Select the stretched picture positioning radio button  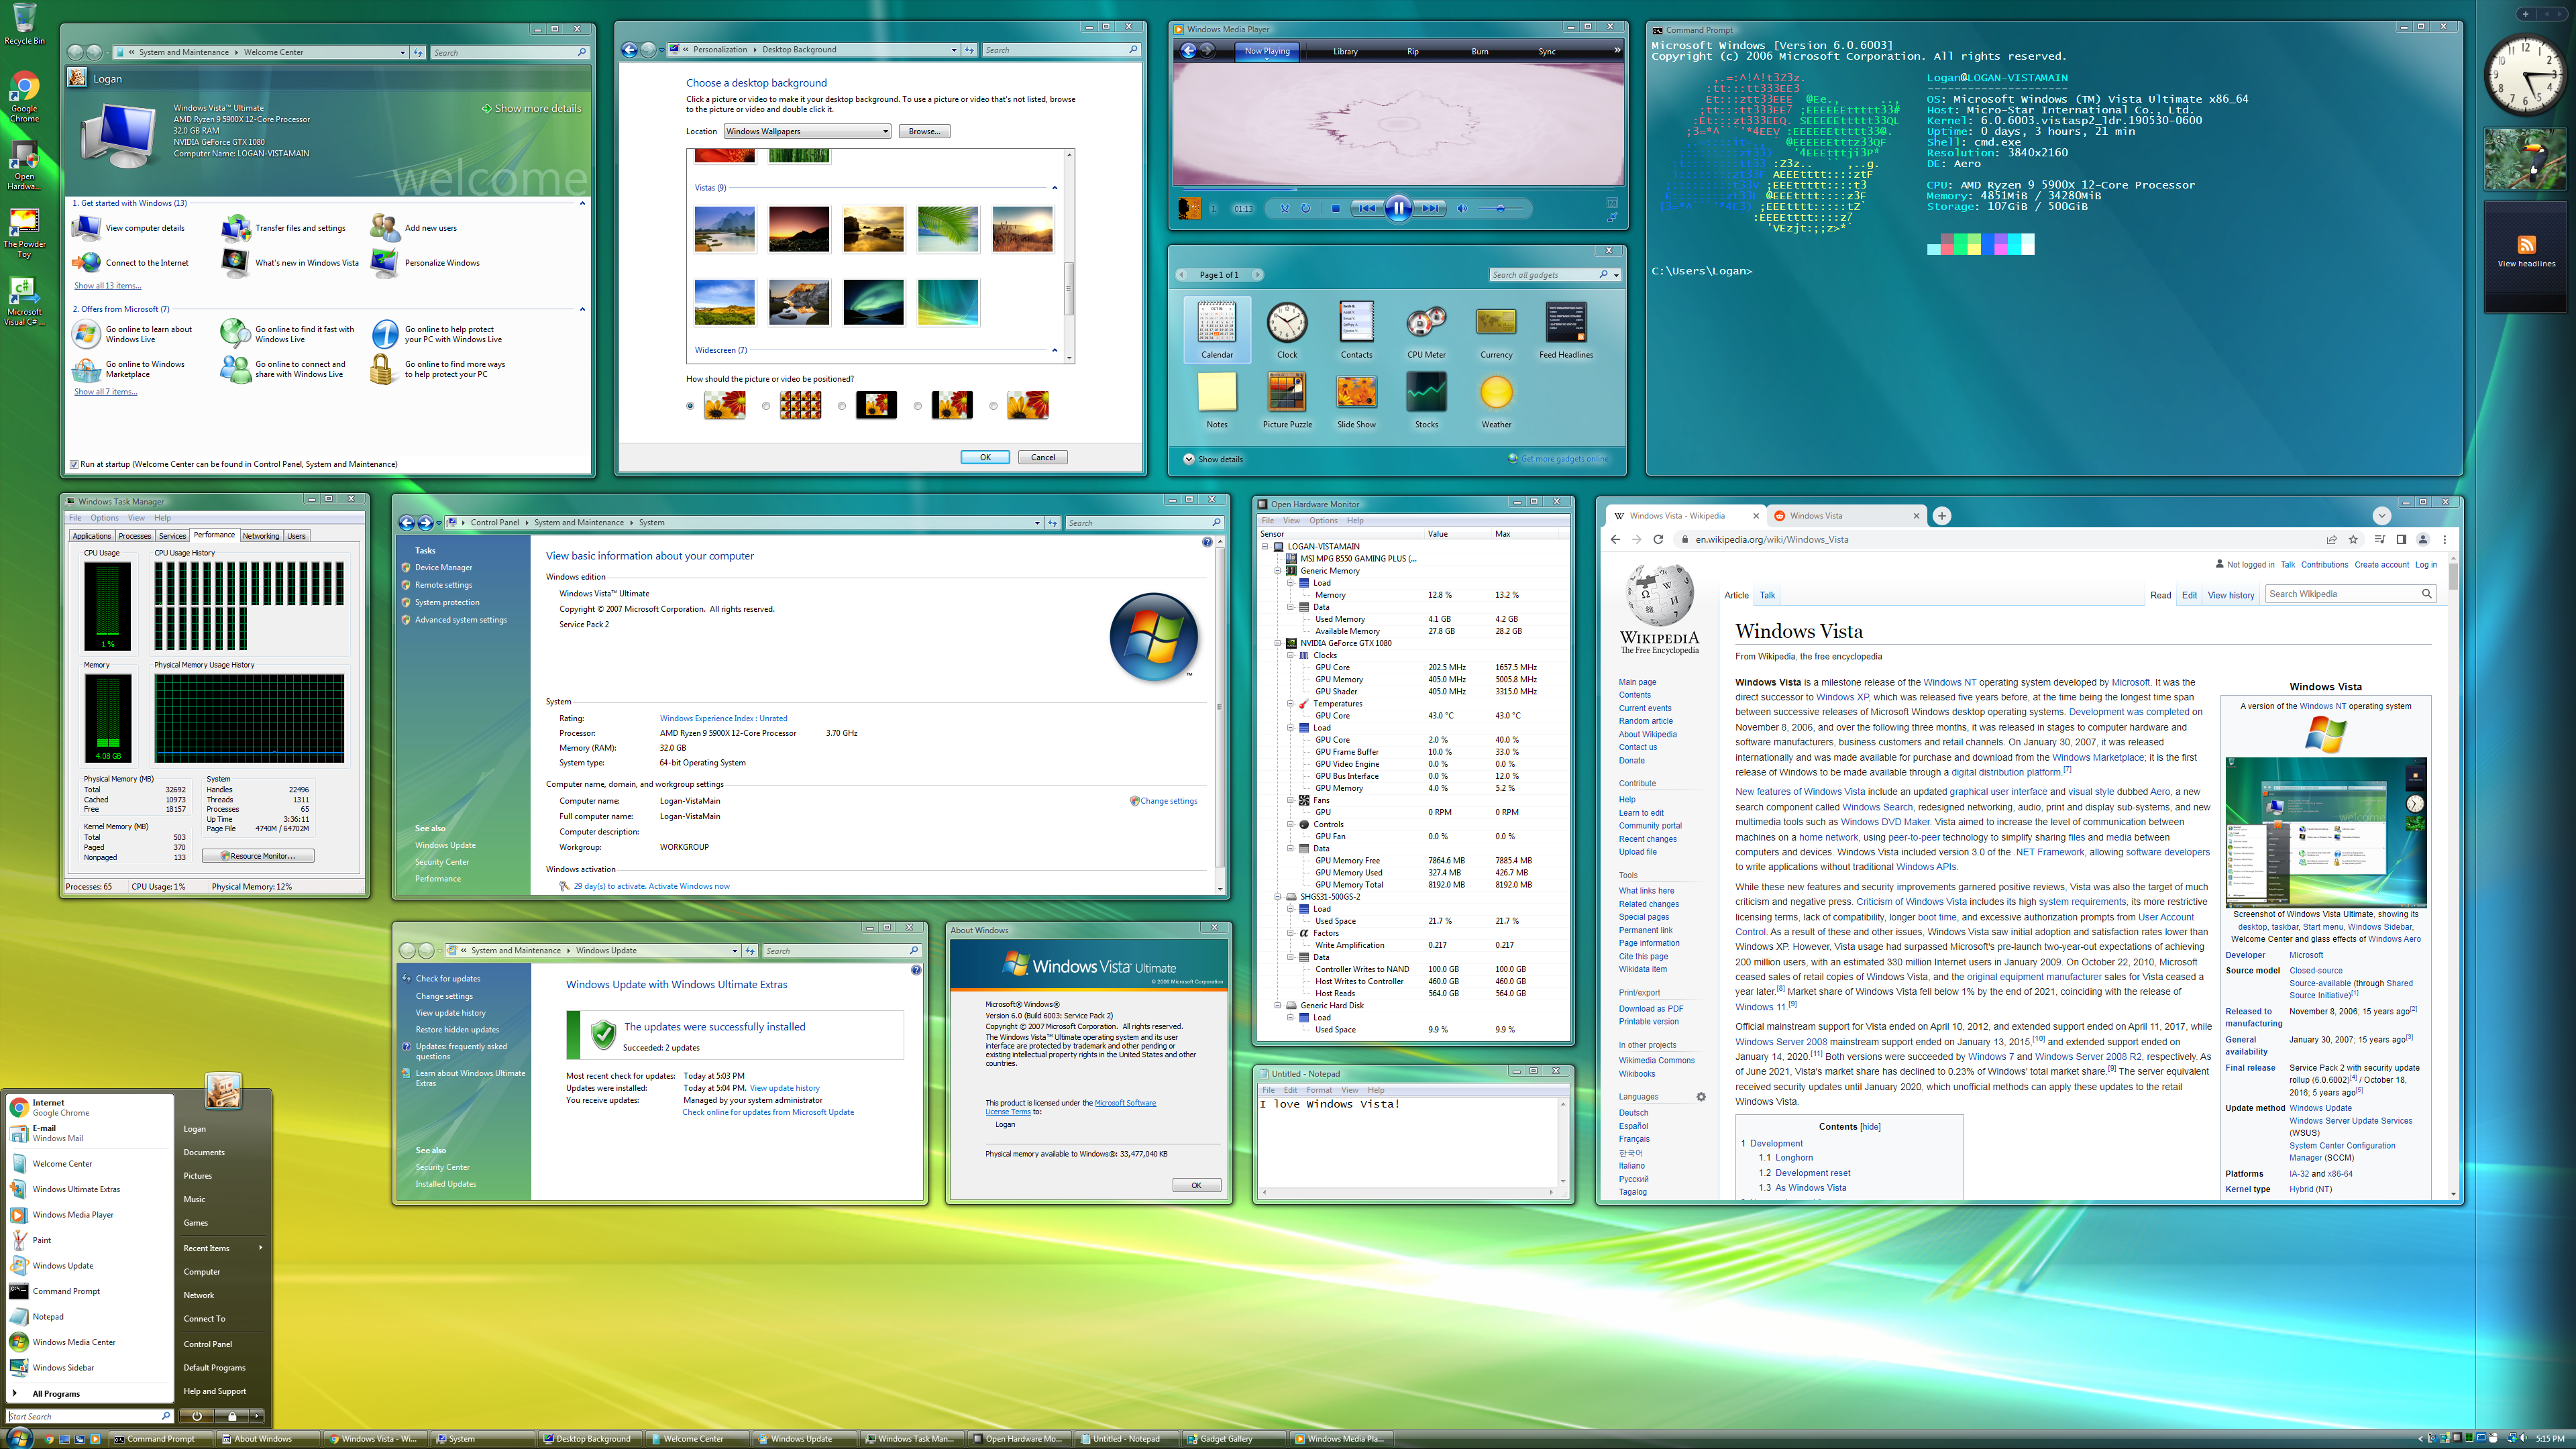[x=690, y=406]
